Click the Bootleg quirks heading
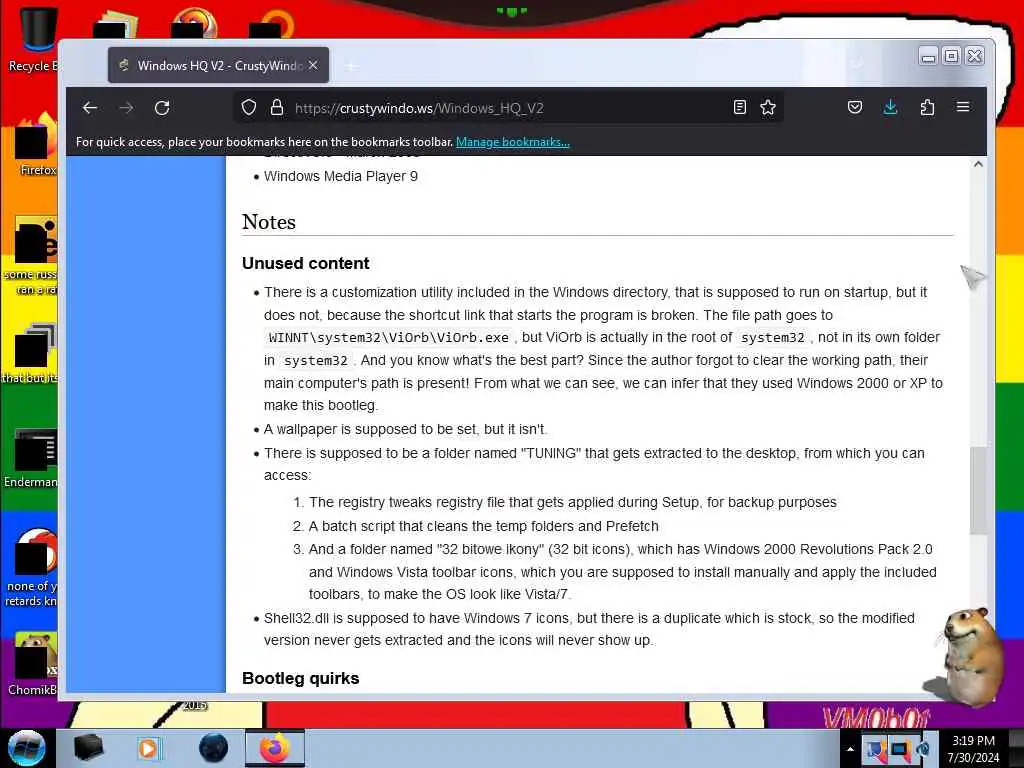The image size is (1024, 768). [x=300, y=679]
